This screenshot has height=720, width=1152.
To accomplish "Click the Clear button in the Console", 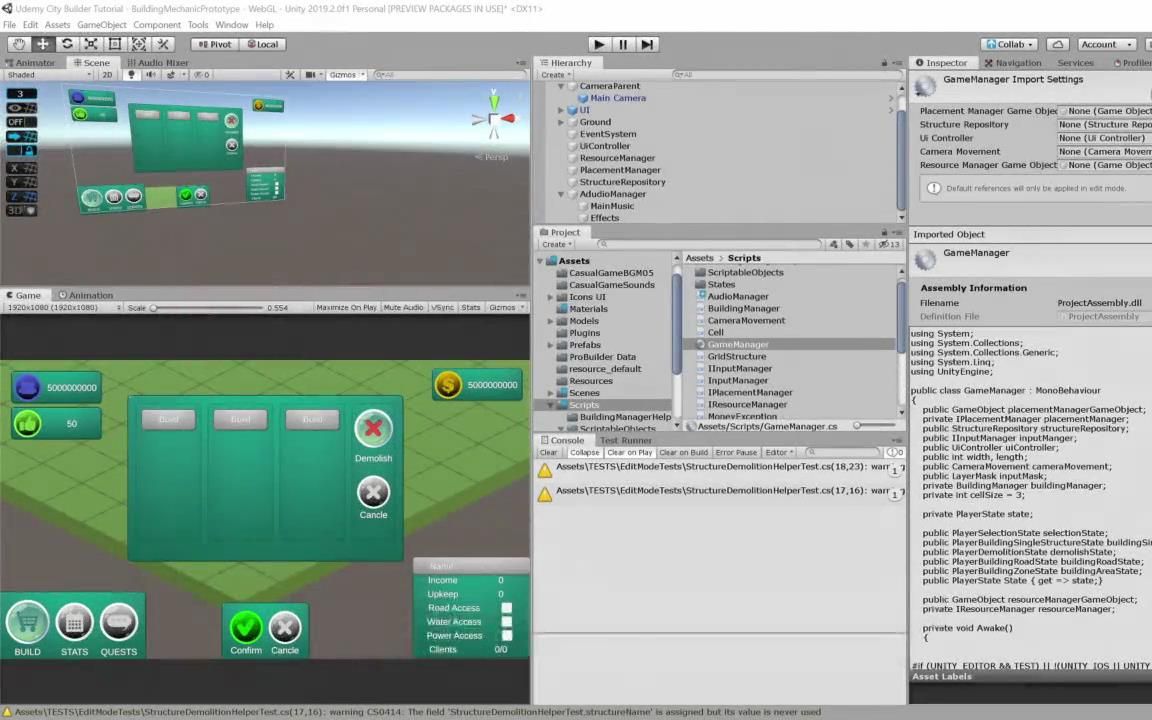I will tap(548, 452).
